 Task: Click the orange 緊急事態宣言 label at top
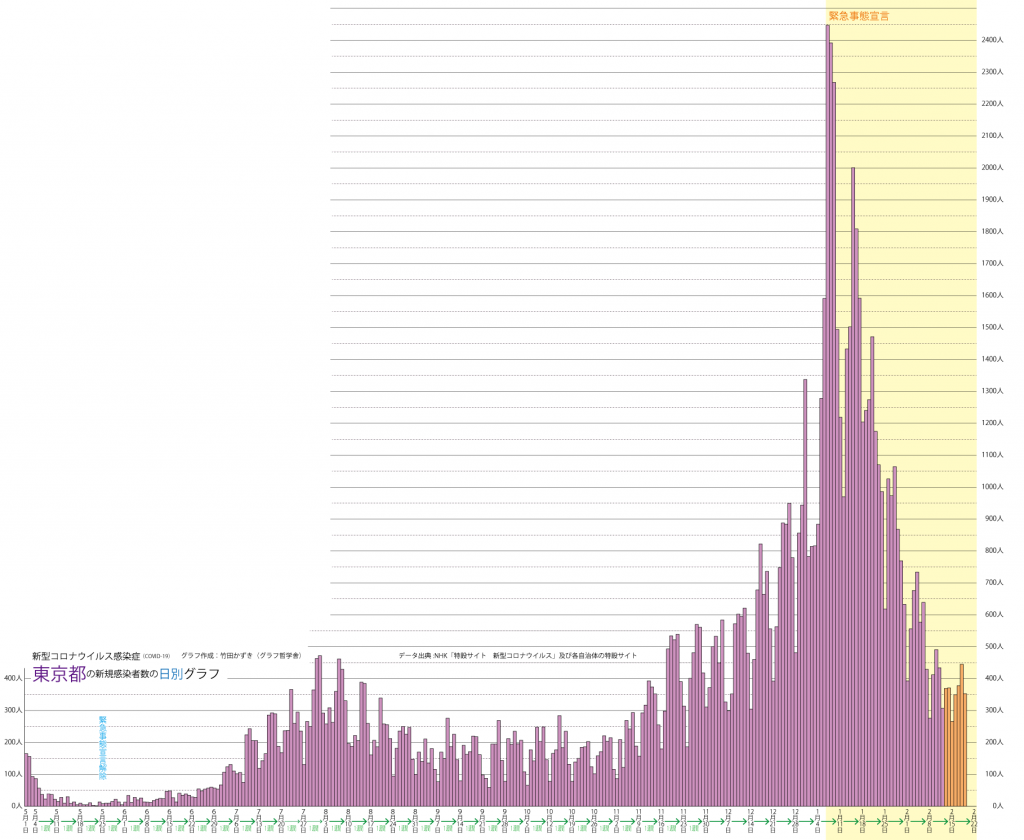pyautogui.click(x=859, y=16)
